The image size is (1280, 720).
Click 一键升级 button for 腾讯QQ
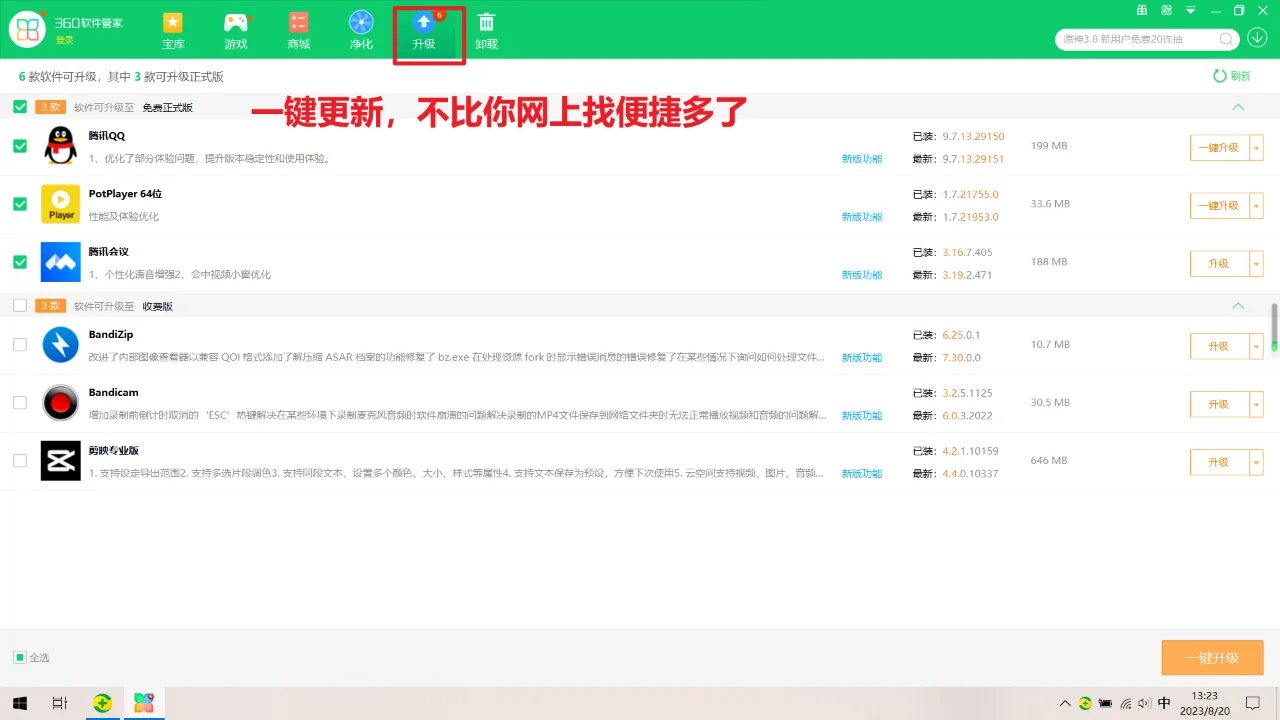pos(1219,148)
